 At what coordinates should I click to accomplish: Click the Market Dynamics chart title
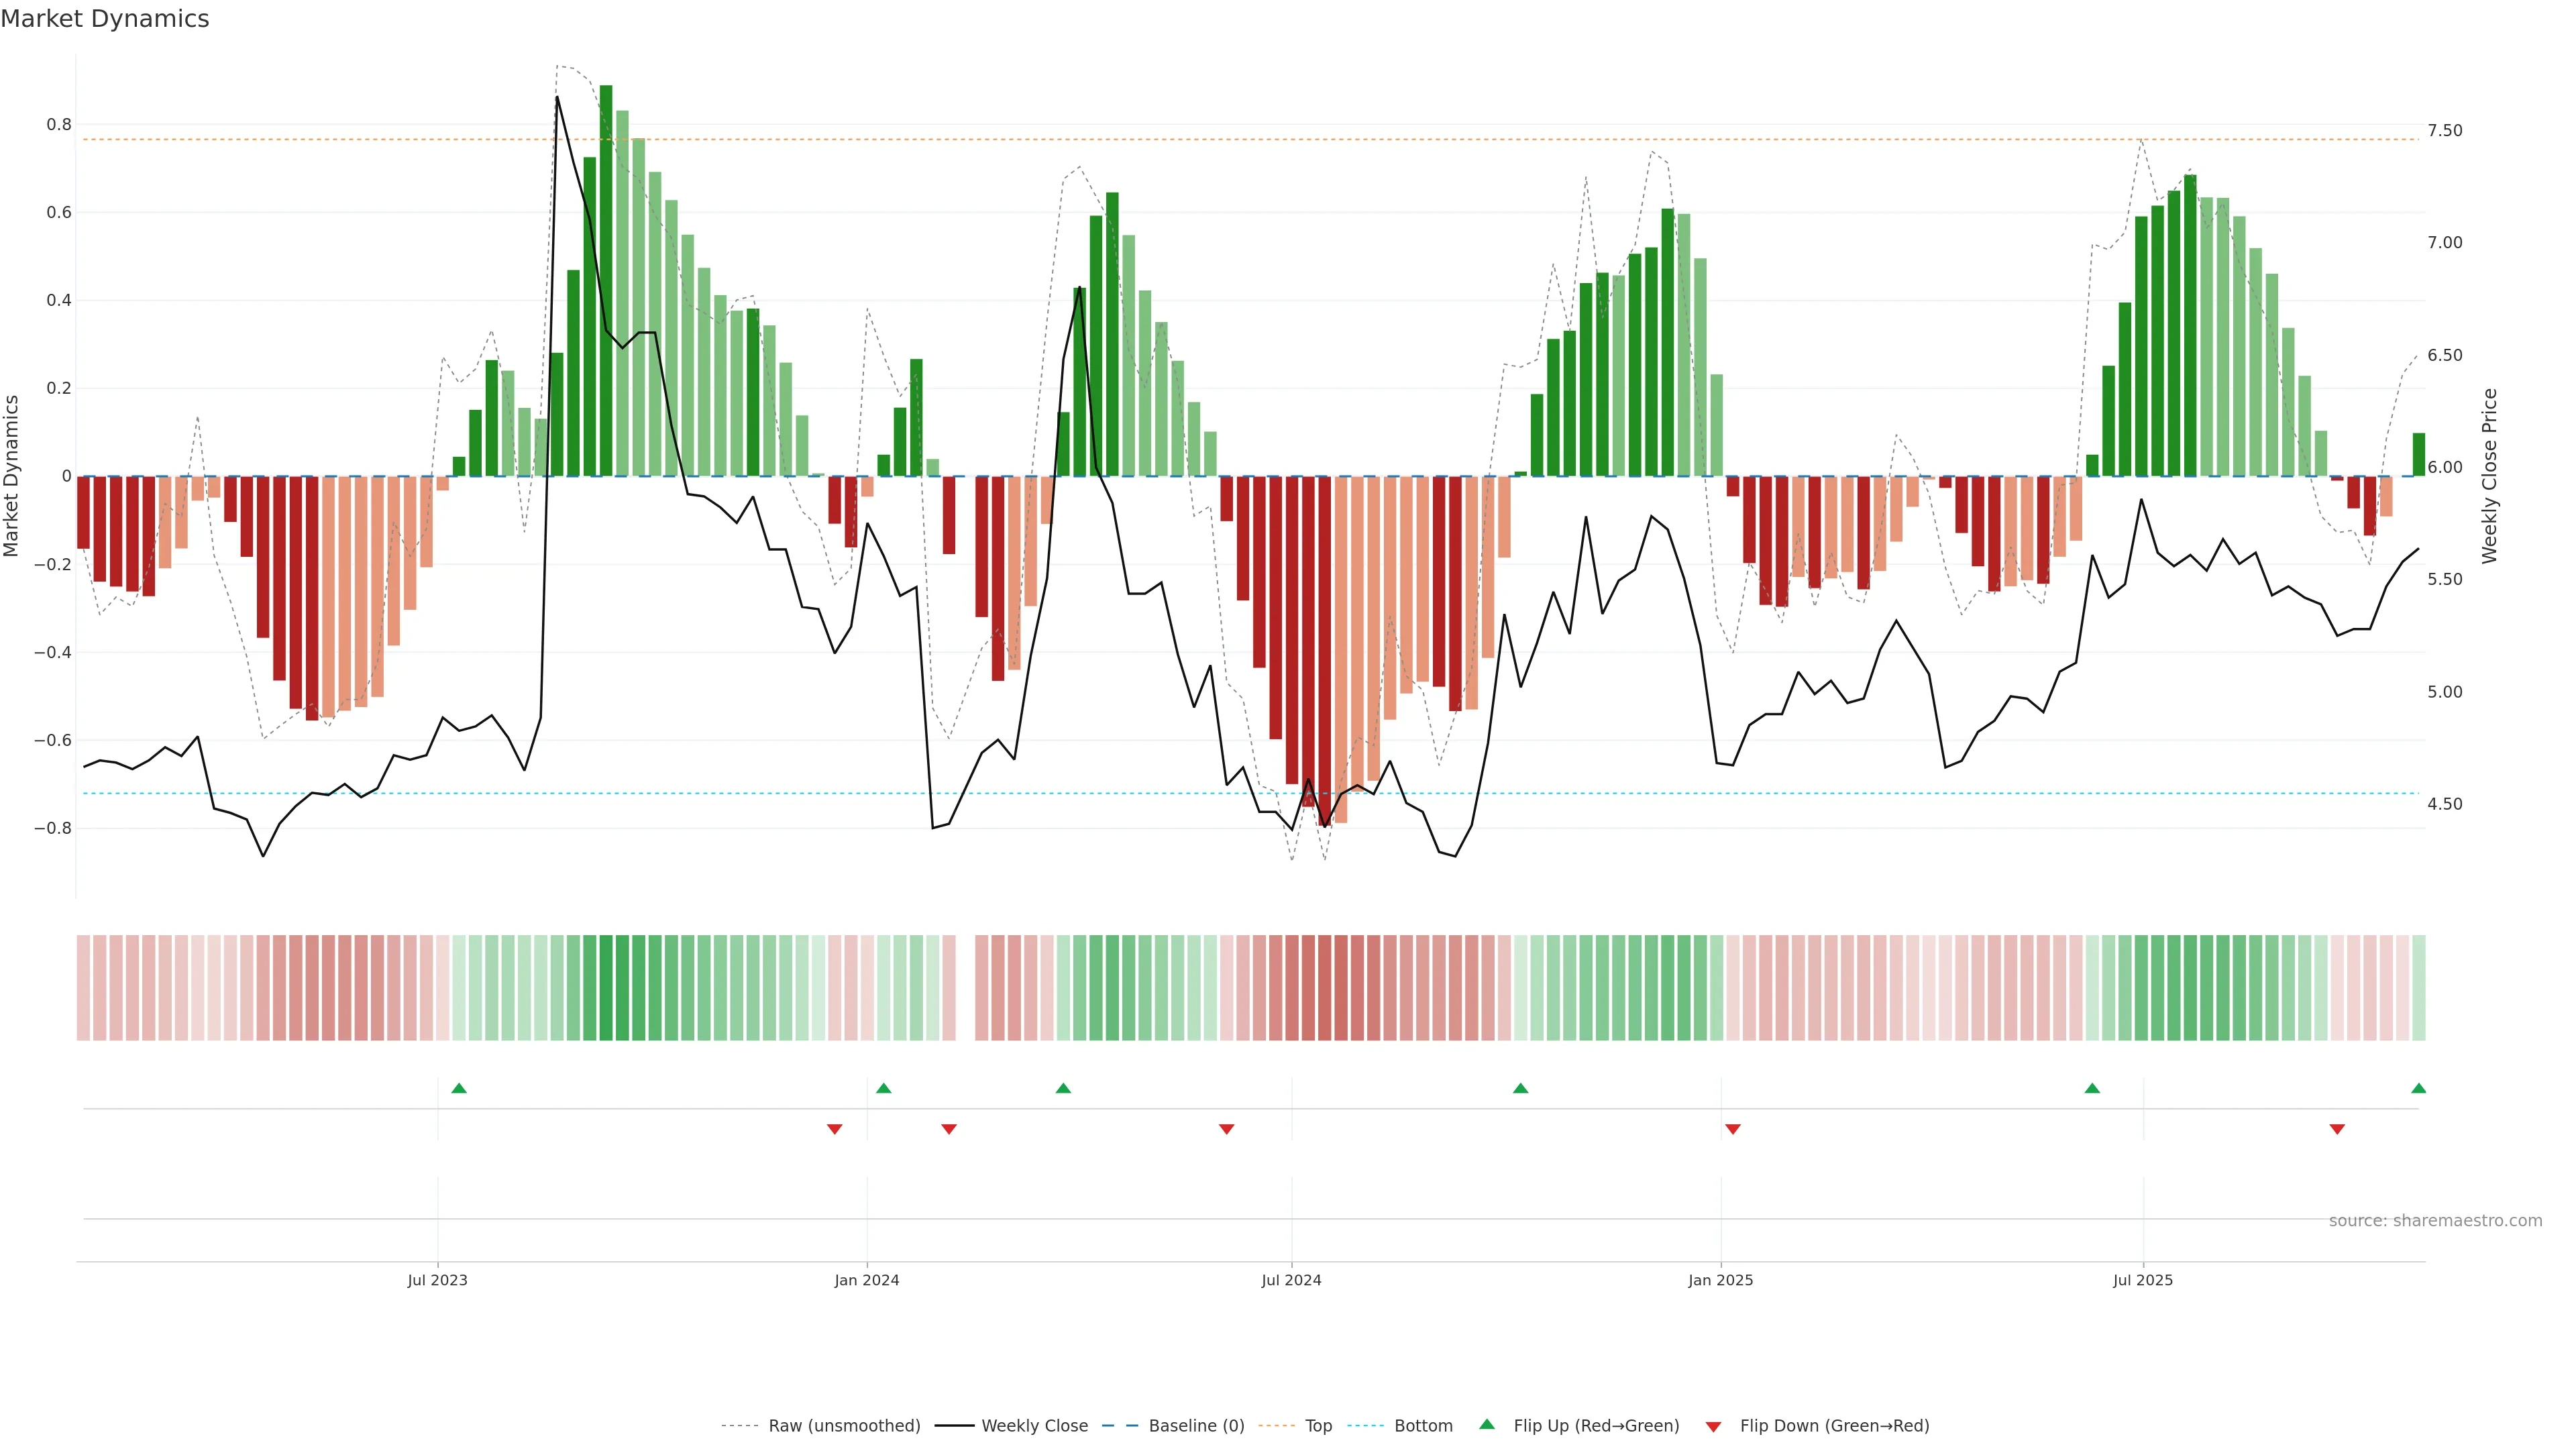point(105,19)
